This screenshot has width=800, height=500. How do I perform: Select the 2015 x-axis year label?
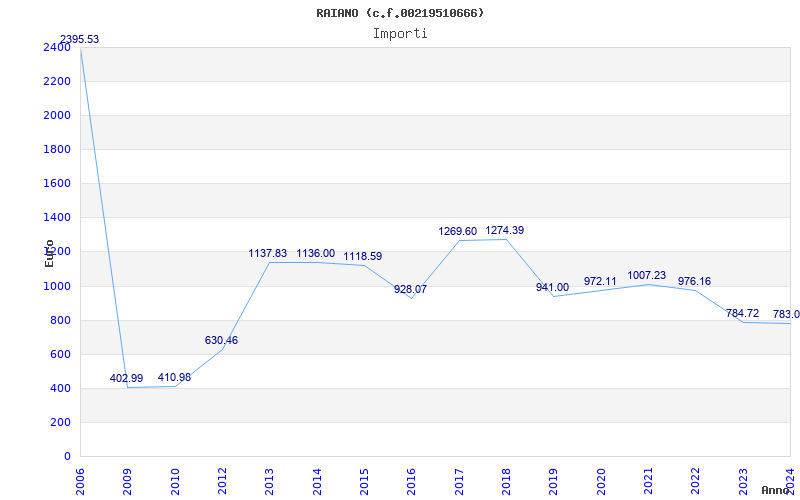pyautogui.click(x=364, y=481)
